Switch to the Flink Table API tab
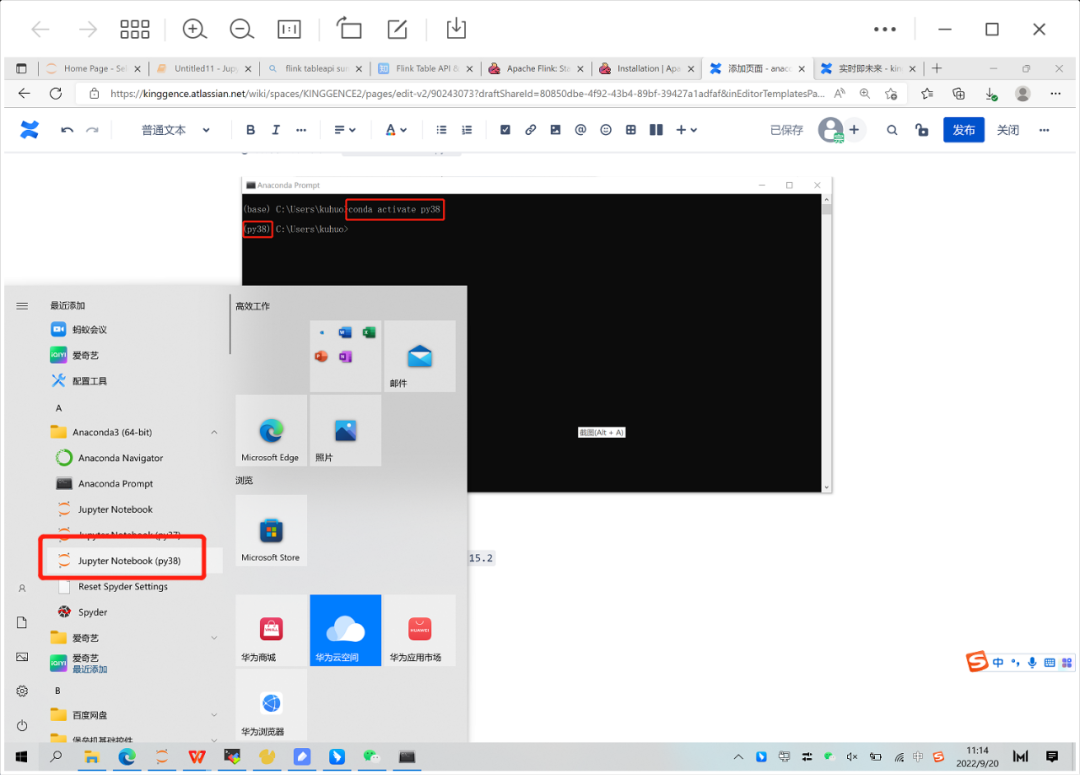1080x775 pixels. (425, 68)
